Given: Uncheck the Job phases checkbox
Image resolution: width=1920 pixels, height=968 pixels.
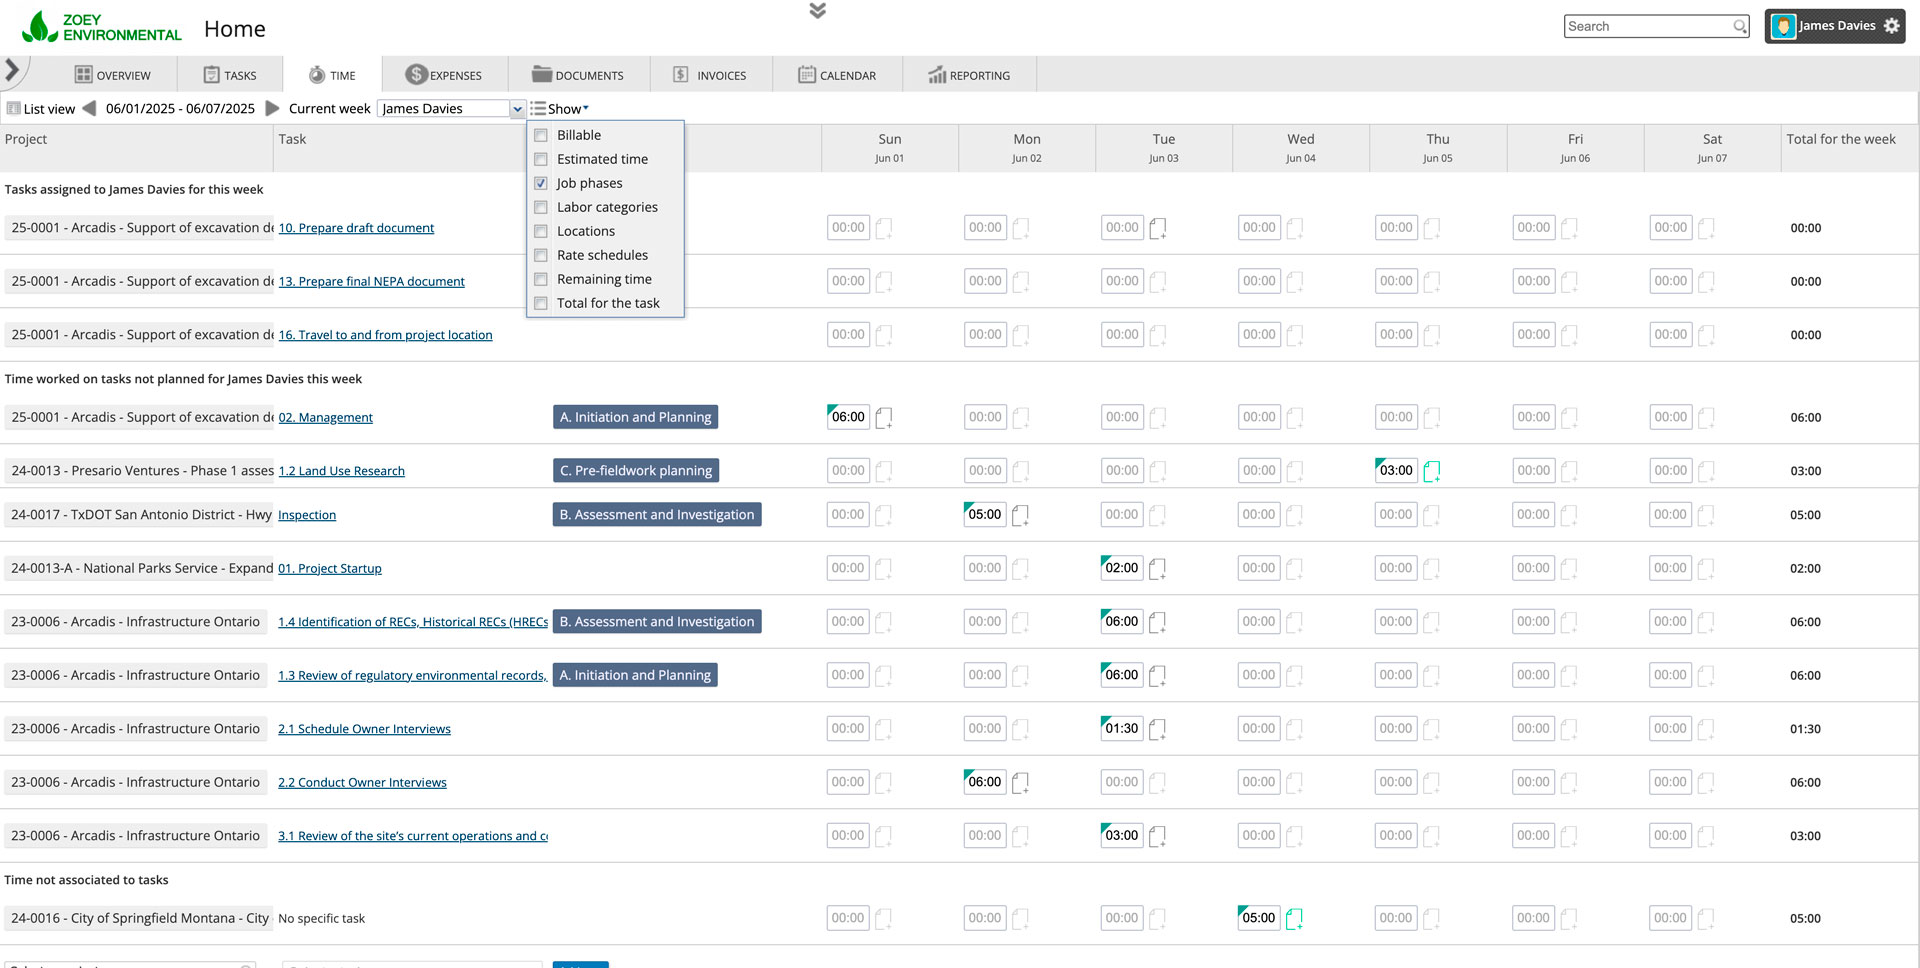Looking at the screenshot, I should 541,183.
